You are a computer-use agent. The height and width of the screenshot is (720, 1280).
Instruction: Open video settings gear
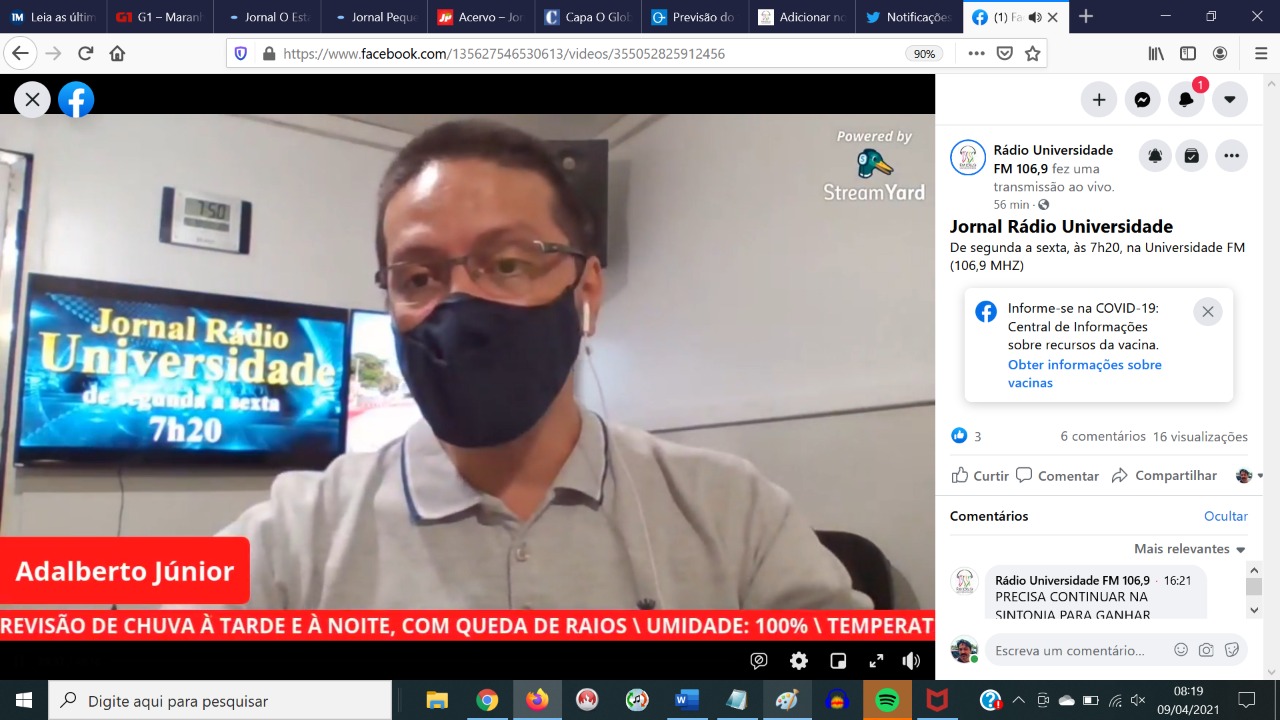click(799, 661)
